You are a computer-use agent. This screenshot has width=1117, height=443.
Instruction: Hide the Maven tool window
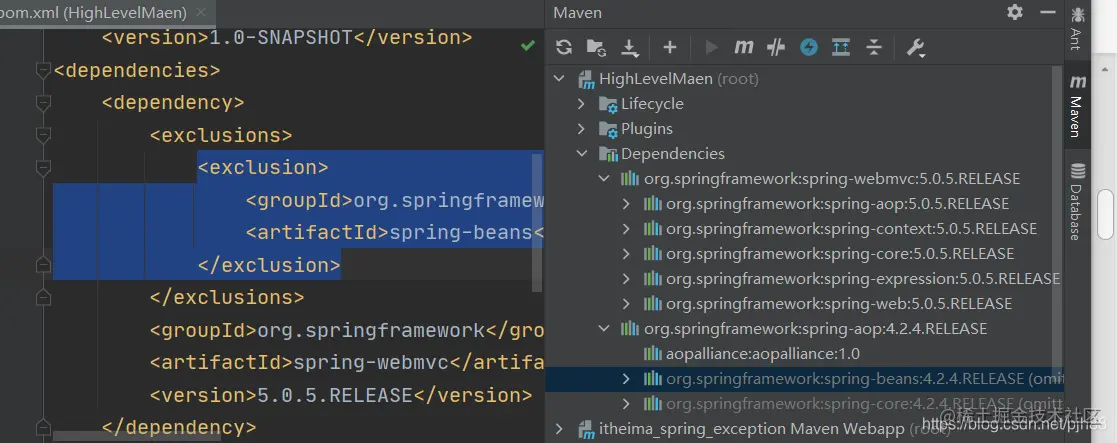click(1047, 12)
